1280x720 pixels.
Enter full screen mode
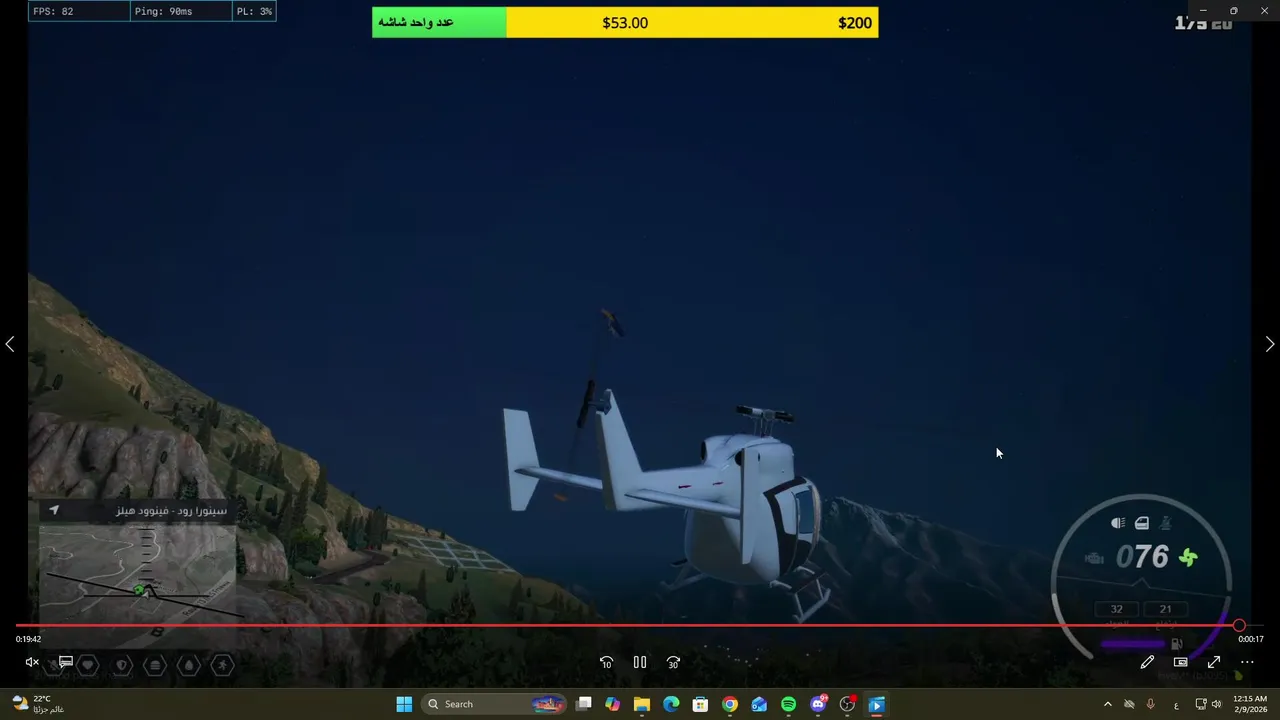click(x=1214, y=662)
